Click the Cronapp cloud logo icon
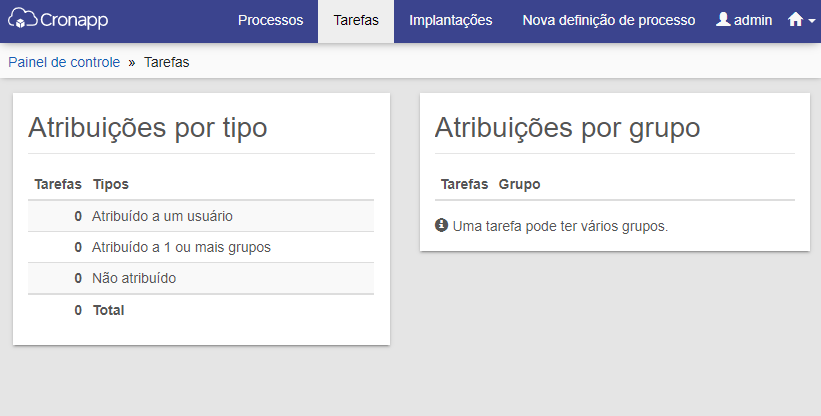821x416 pixels. [x=23, y=18]
